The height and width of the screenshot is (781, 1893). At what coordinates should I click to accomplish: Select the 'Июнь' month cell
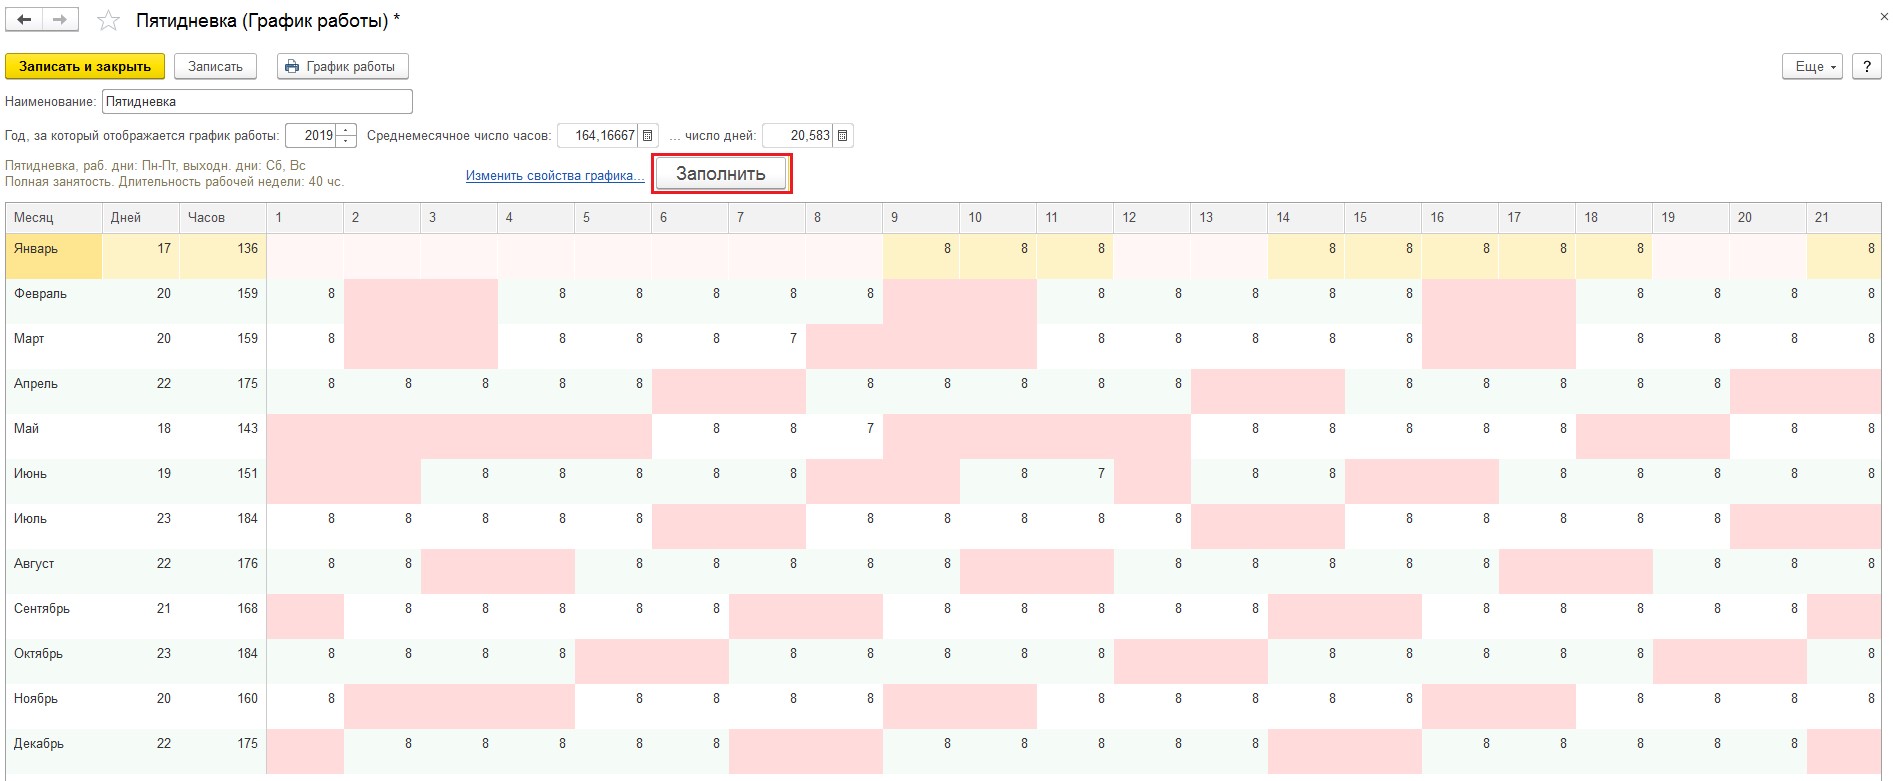coord(54,481)
